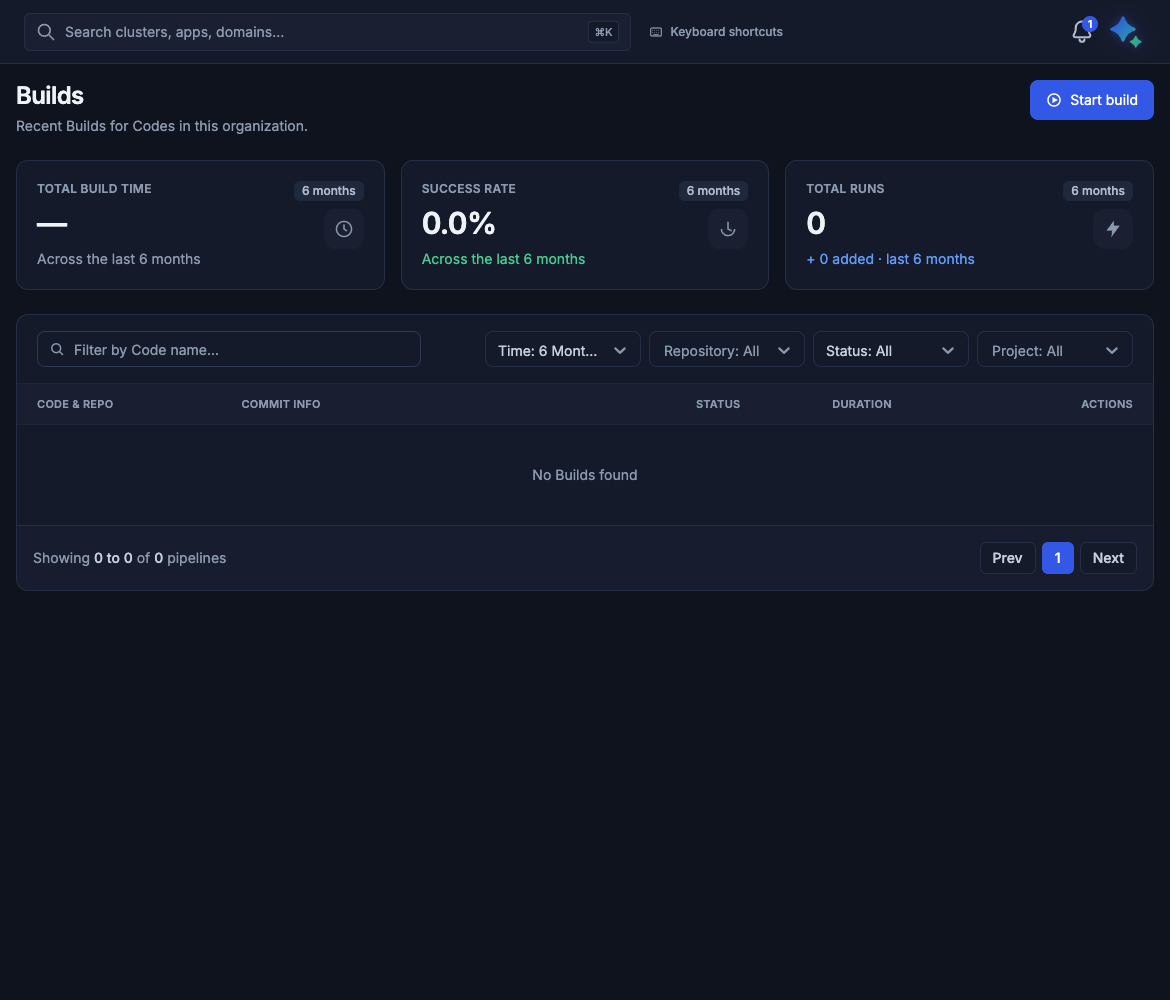
Task: Click the keyboard icon beside Keyboard shortcuts
Action: pyautogui.click(x=656, y=32)
